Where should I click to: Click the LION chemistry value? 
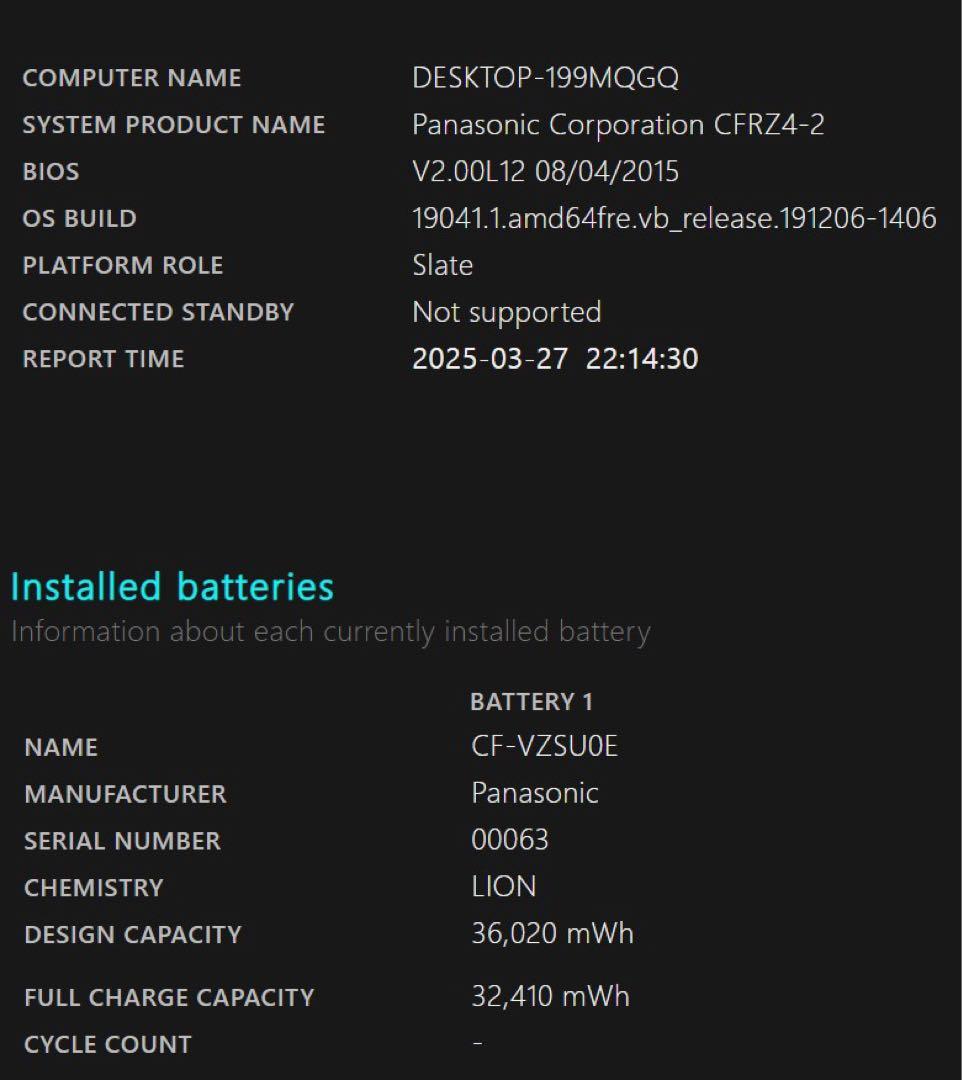click(x=503, y=887)
